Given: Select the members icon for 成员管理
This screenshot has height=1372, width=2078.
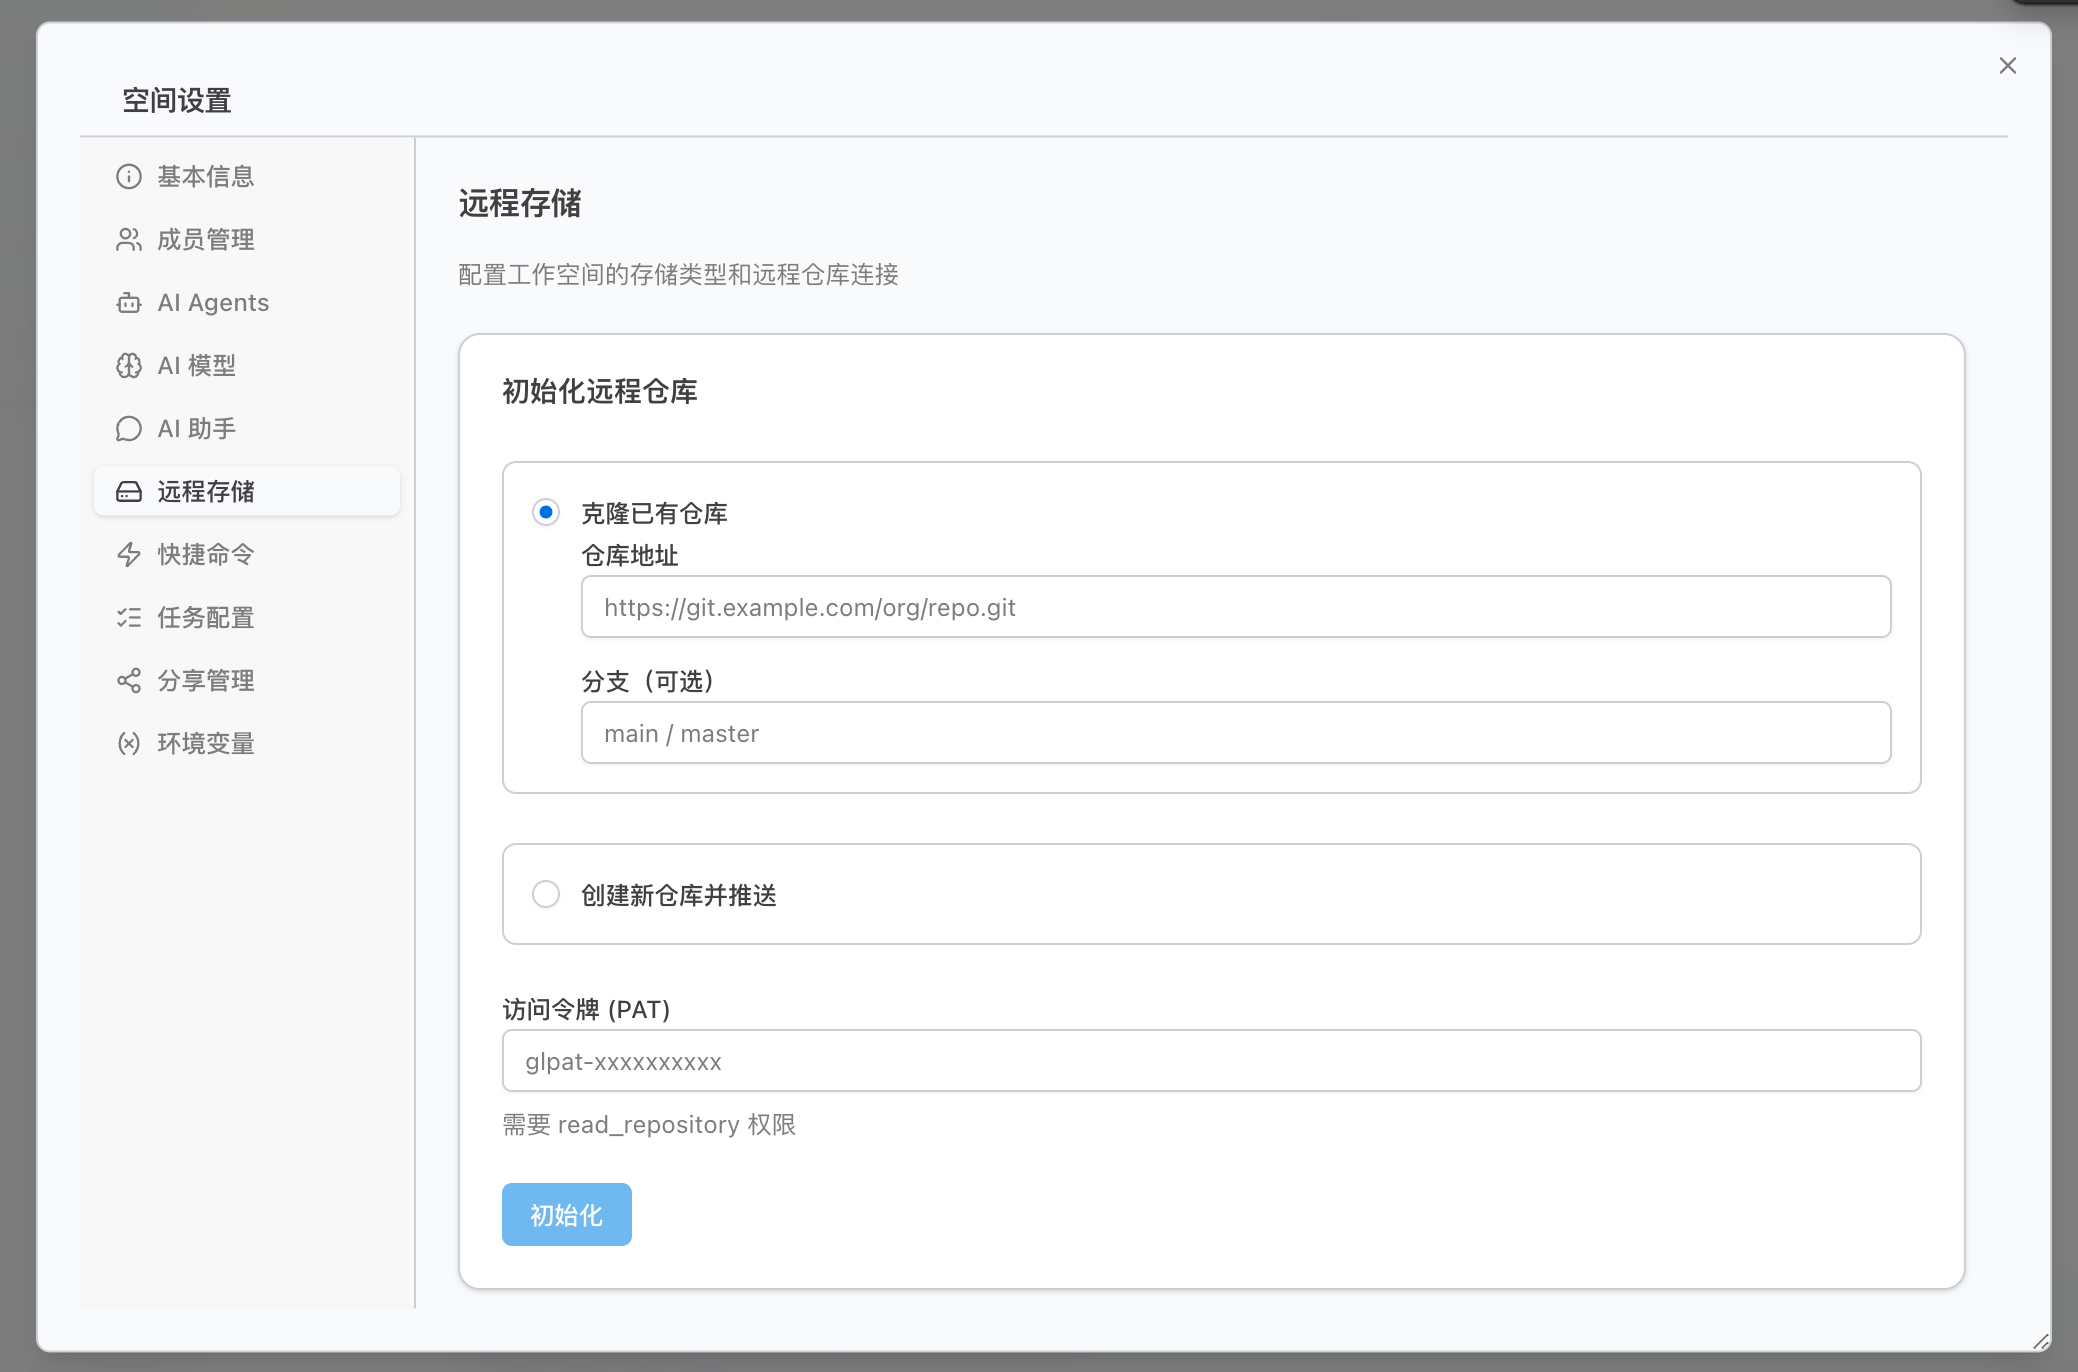Looking at the screenshot, I should point(129,239).
